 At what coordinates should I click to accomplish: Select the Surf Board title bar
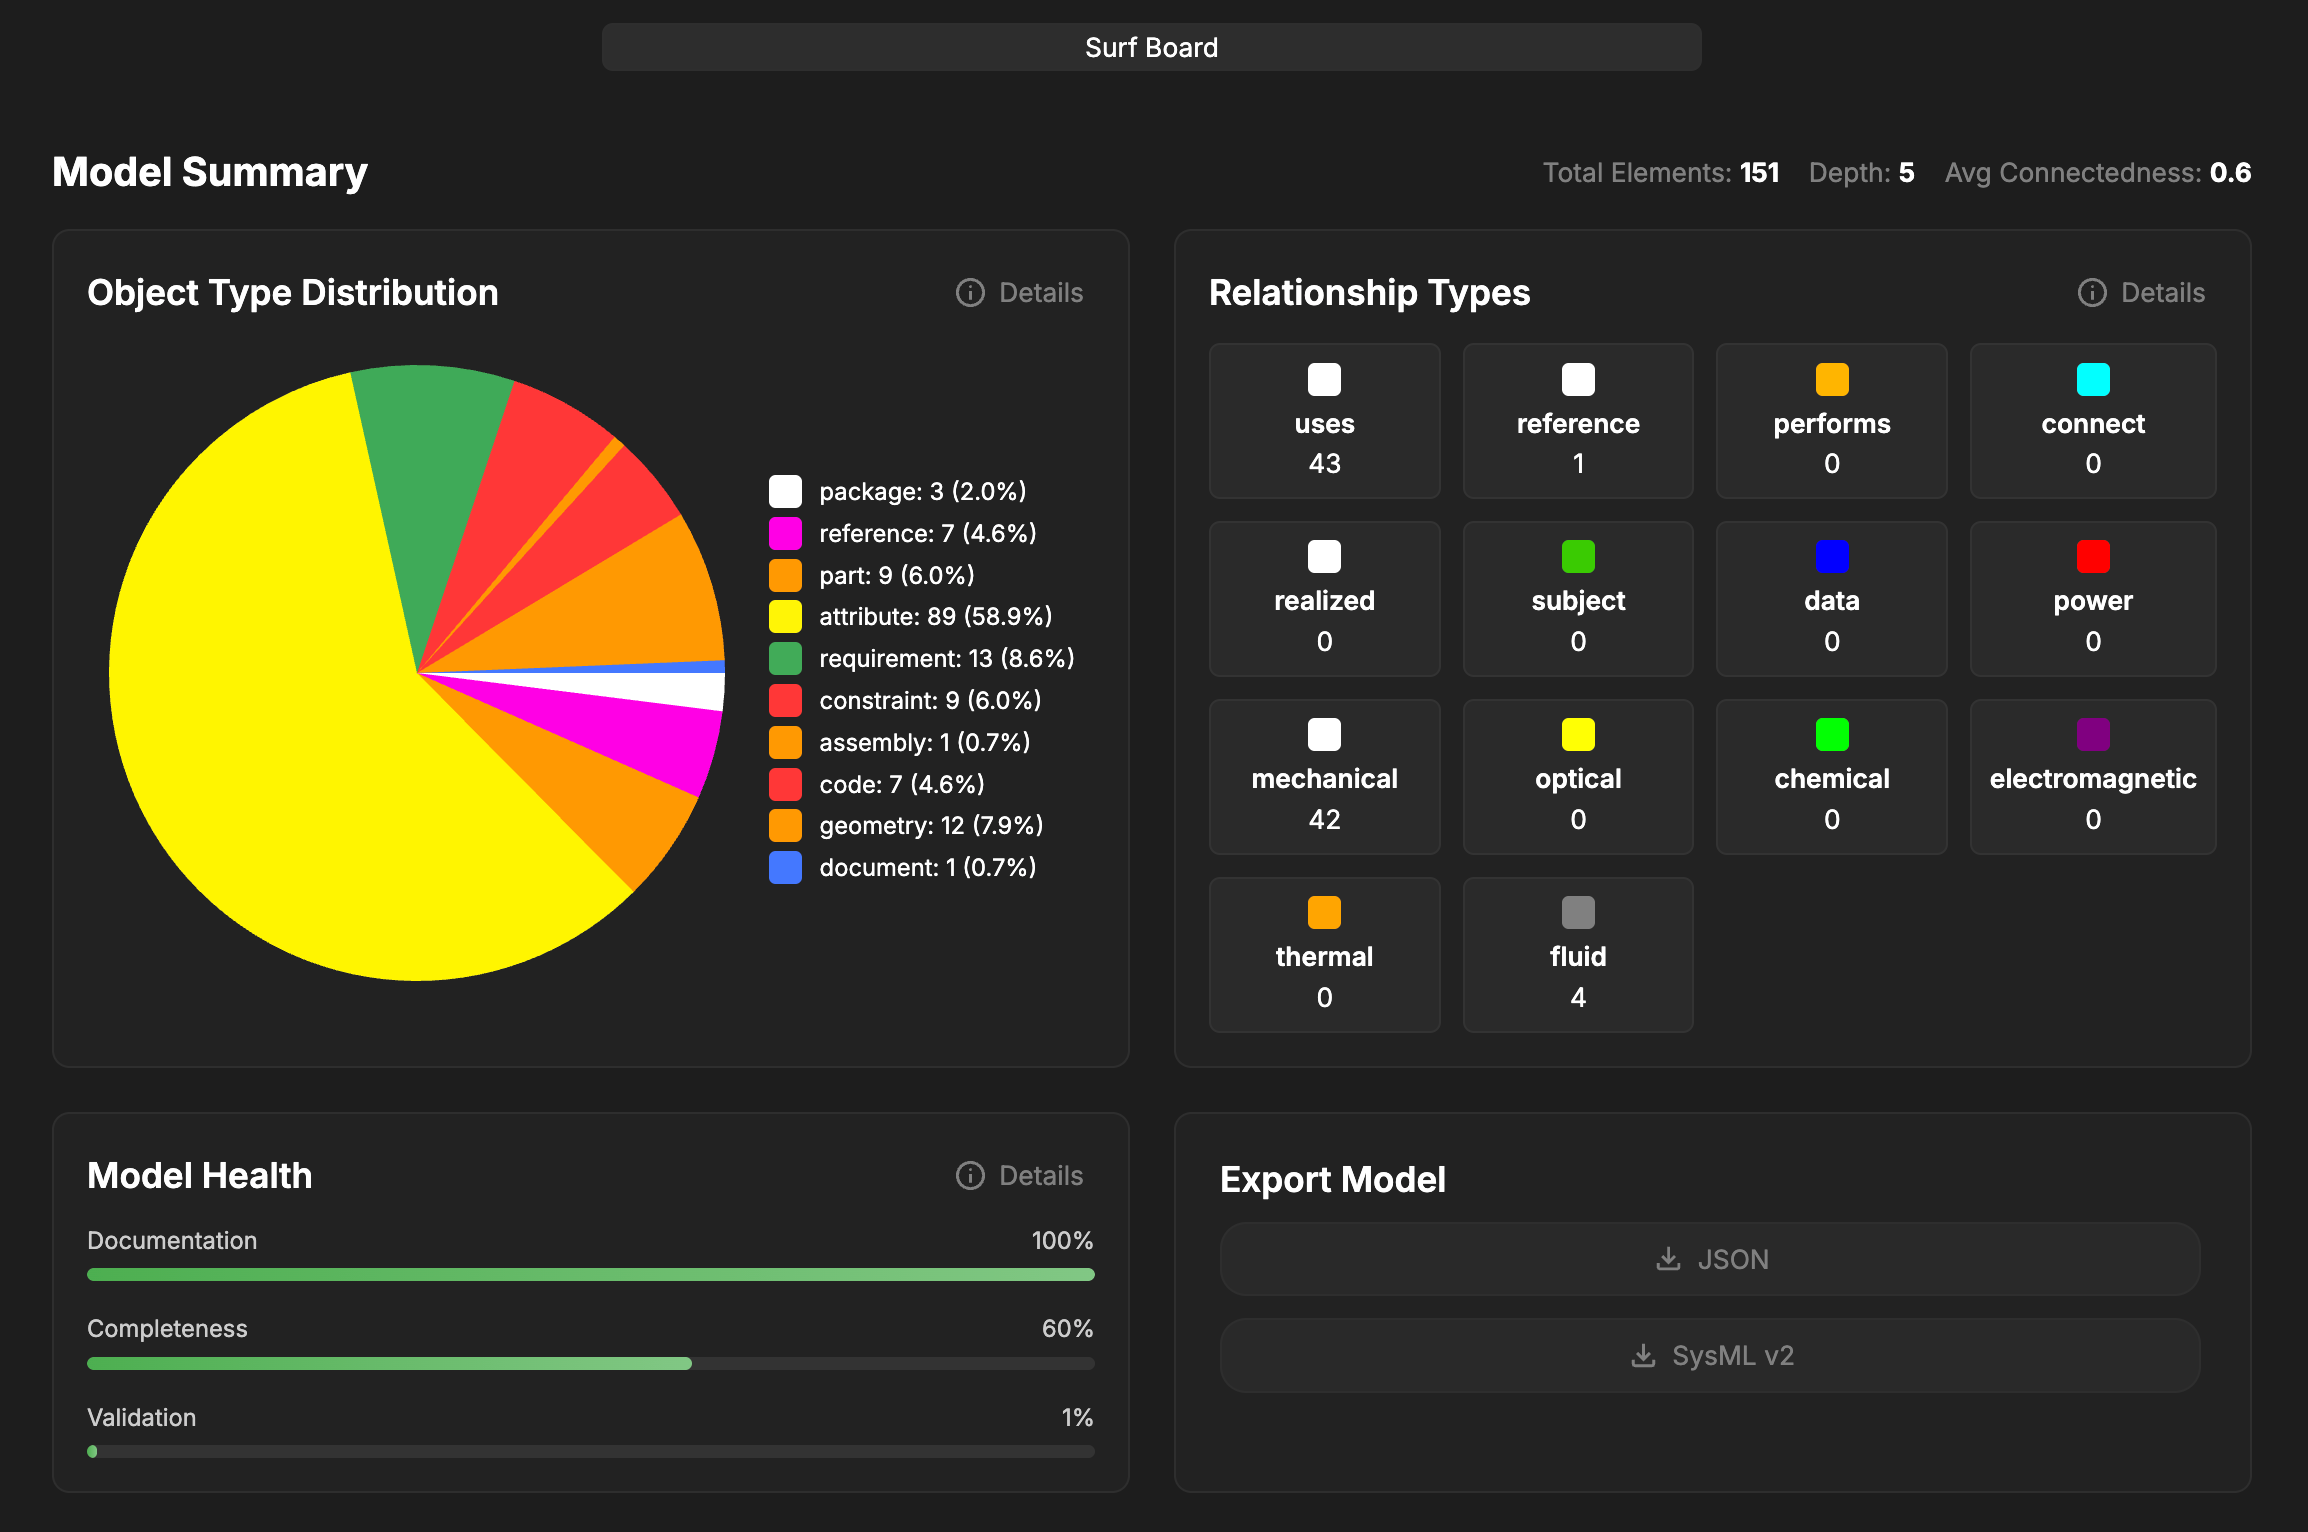point(1151,47)
